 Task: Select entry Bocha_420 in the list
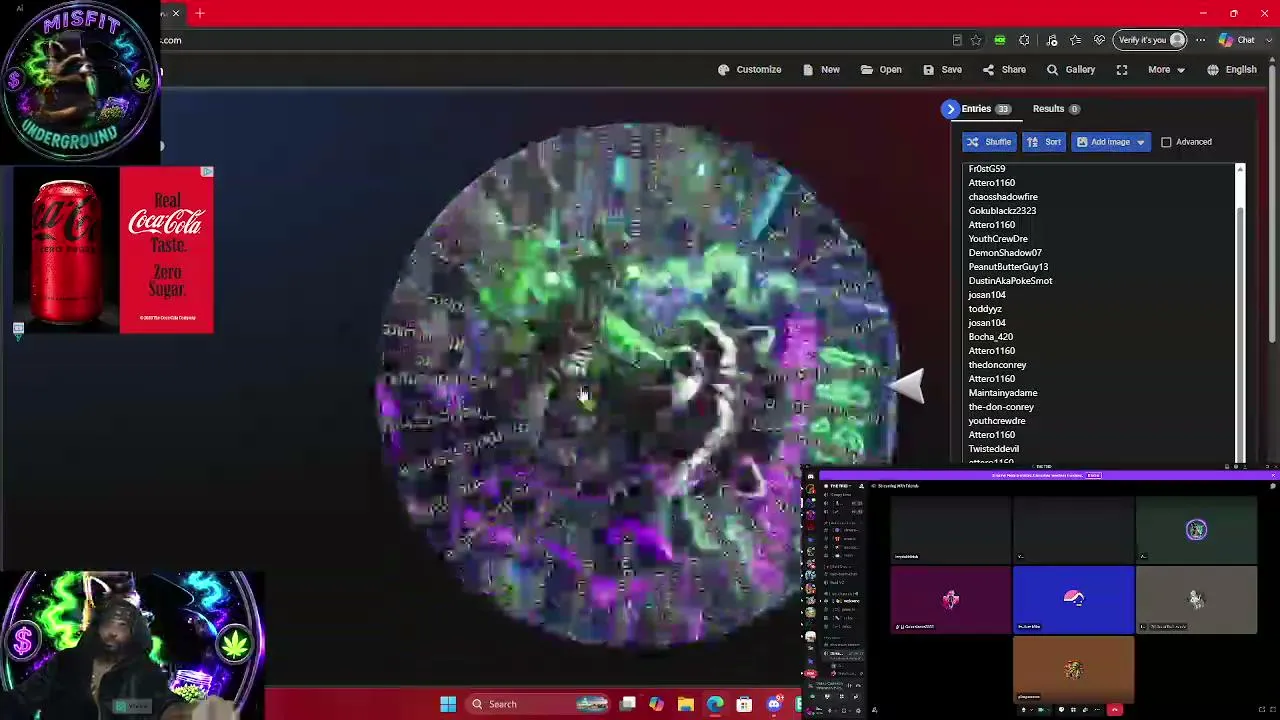(990, 337)
